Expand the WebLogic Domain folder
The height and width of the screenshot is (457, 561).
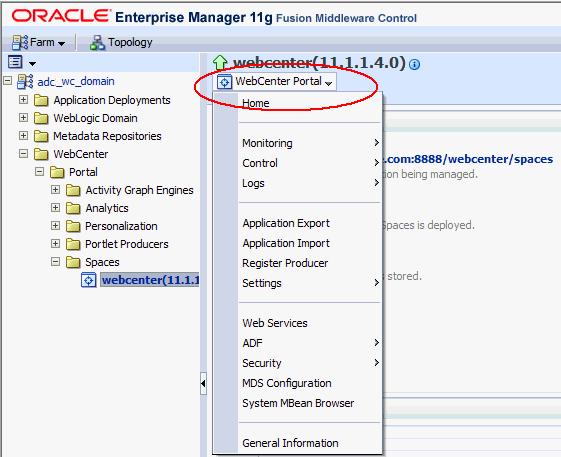tap(23, 117)
